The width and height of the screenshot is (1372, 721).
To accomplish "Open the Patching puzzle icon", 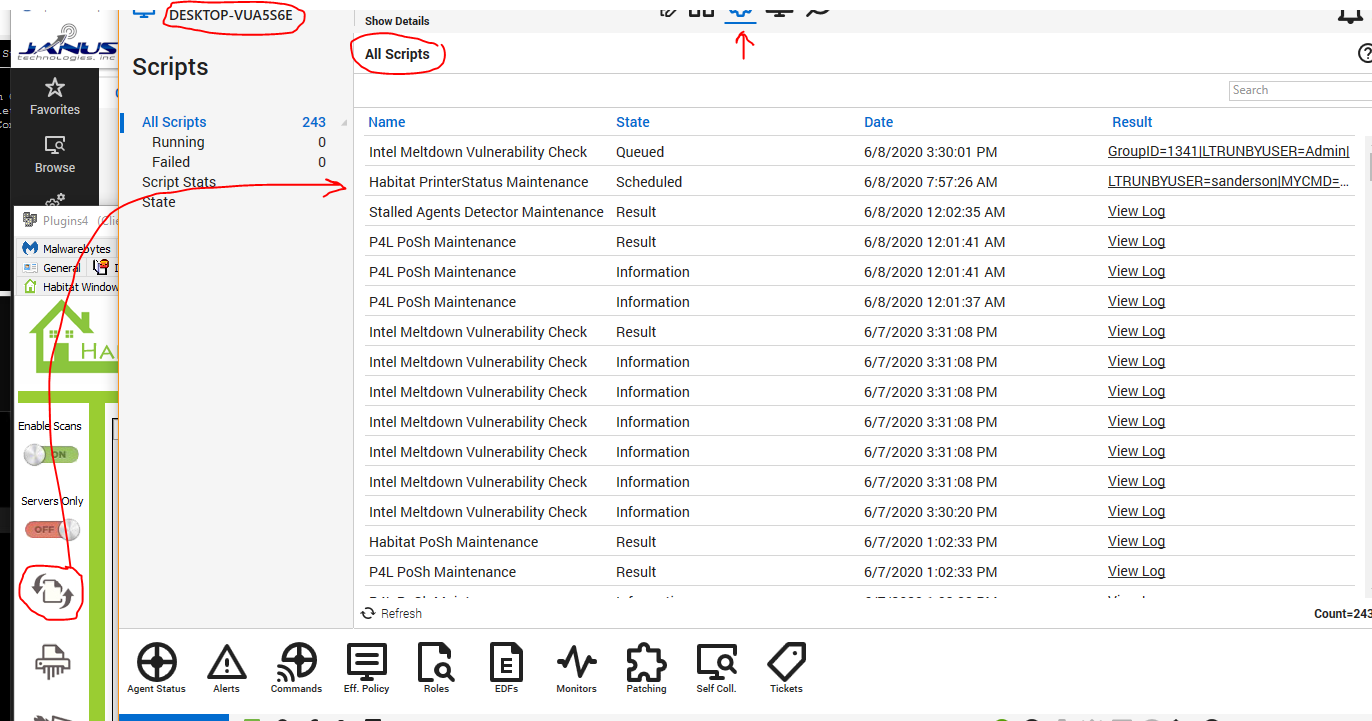I will click(x=646, y=663).
